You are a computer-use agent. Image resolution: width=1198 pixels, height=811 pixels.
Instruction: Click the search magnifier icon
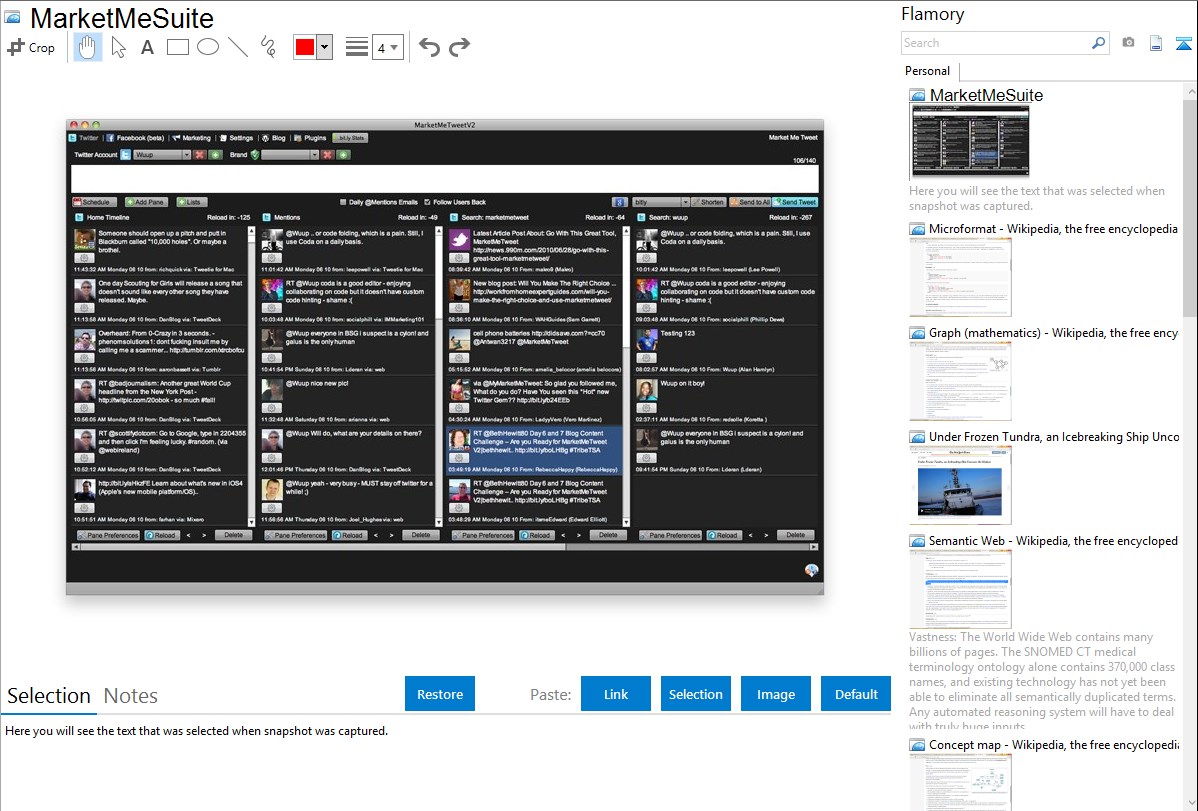(1098, 43)
